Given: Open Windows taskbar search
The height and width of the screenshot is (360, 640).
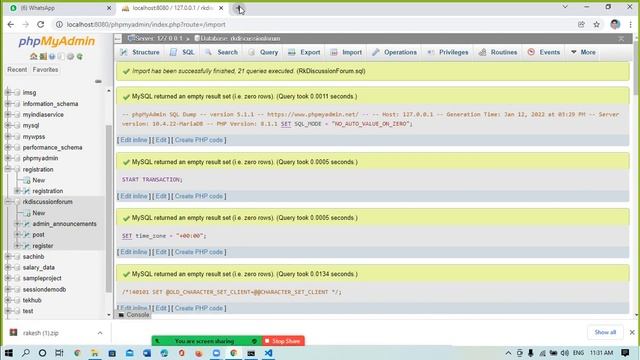Looking at the screenshot, I should [x=26, y=353].
